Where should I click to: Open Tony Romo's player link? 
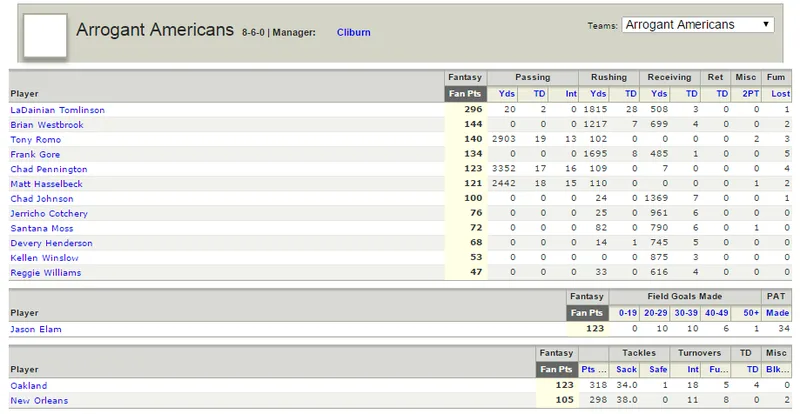tap(36, 139)
